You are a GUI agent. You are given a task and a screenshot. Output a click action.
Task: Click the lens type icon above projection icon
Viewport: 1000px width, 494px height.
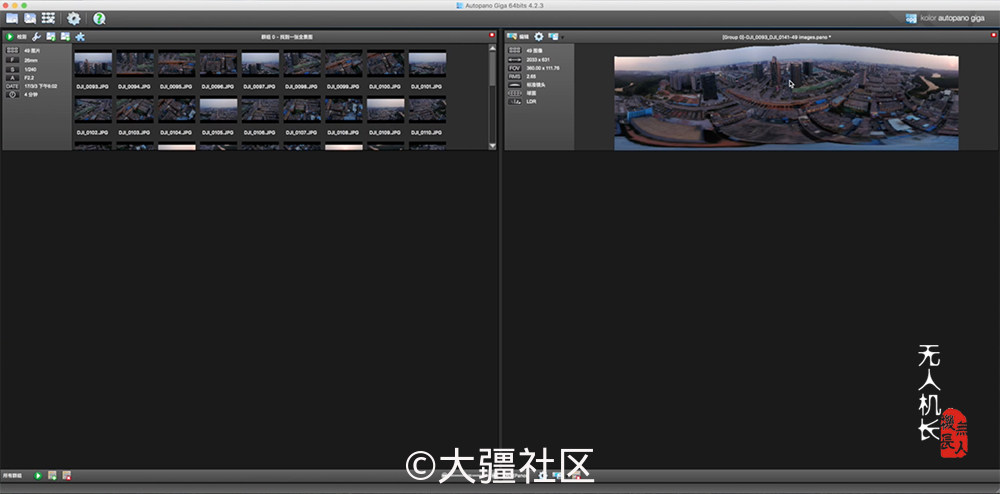[x=514, y=84]
